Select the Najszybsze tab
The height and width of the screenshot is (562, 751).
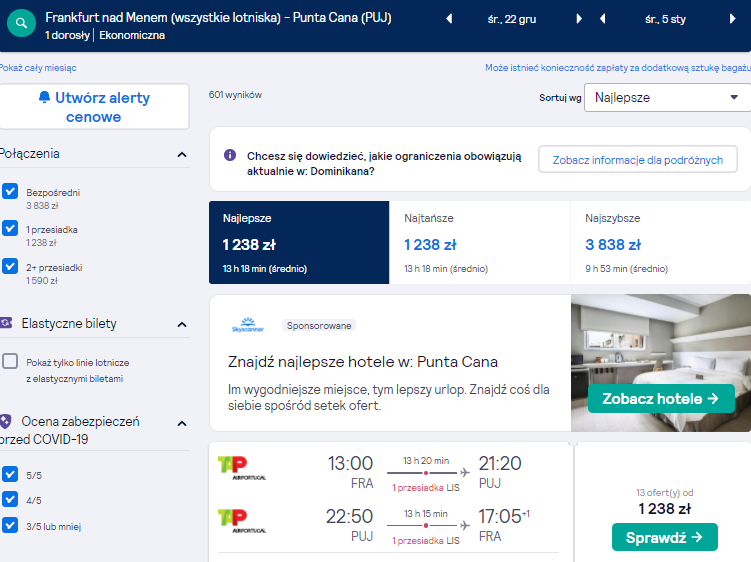pyautogui.click(x=660, y=242)
